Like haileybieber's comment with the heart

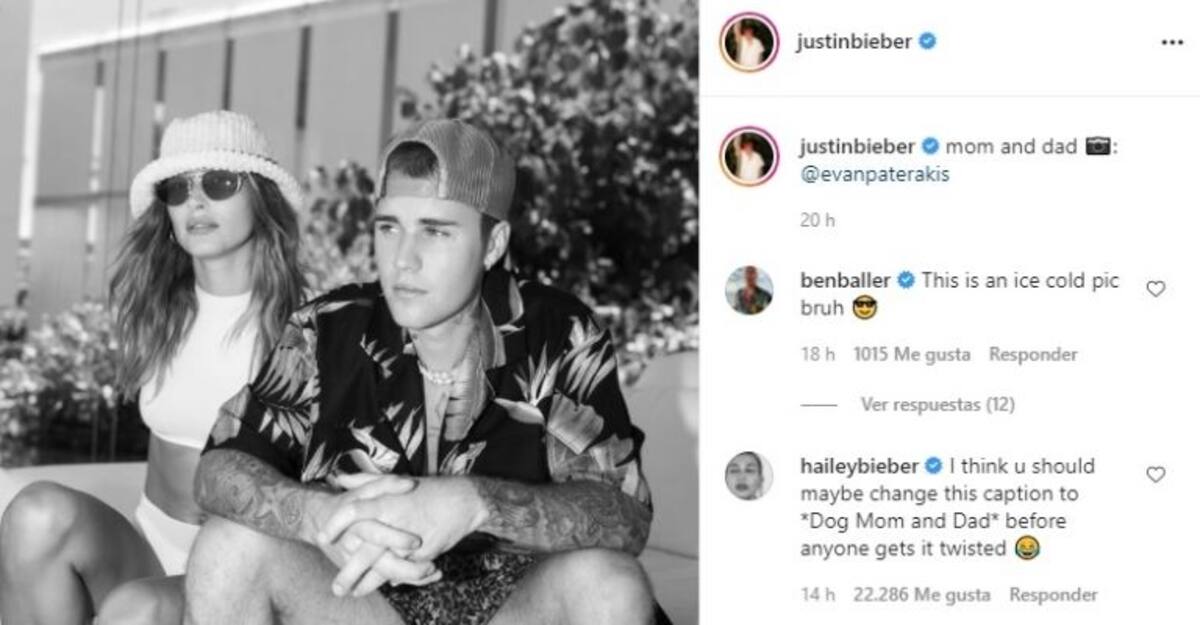[x=1155, y=474]
